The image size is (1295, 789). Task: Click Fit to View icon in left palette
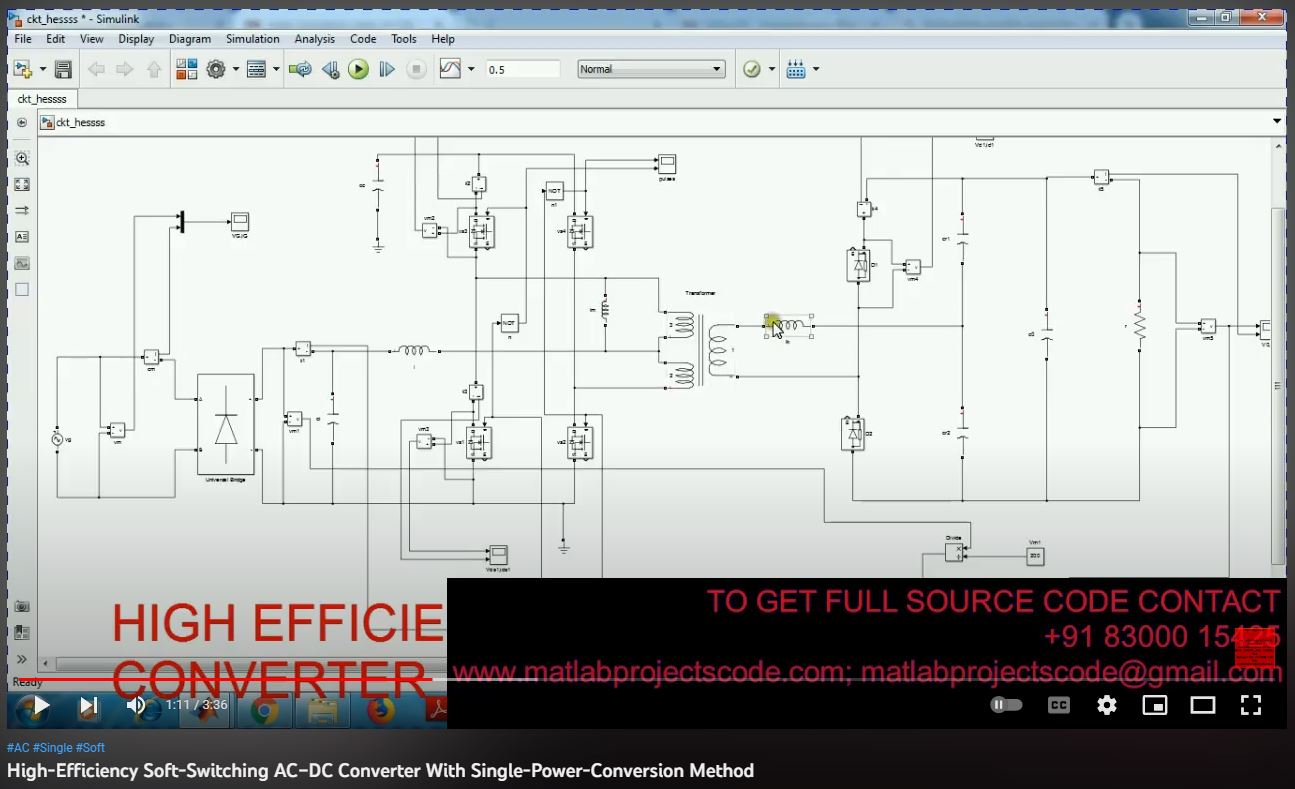(x=22, y=184)
